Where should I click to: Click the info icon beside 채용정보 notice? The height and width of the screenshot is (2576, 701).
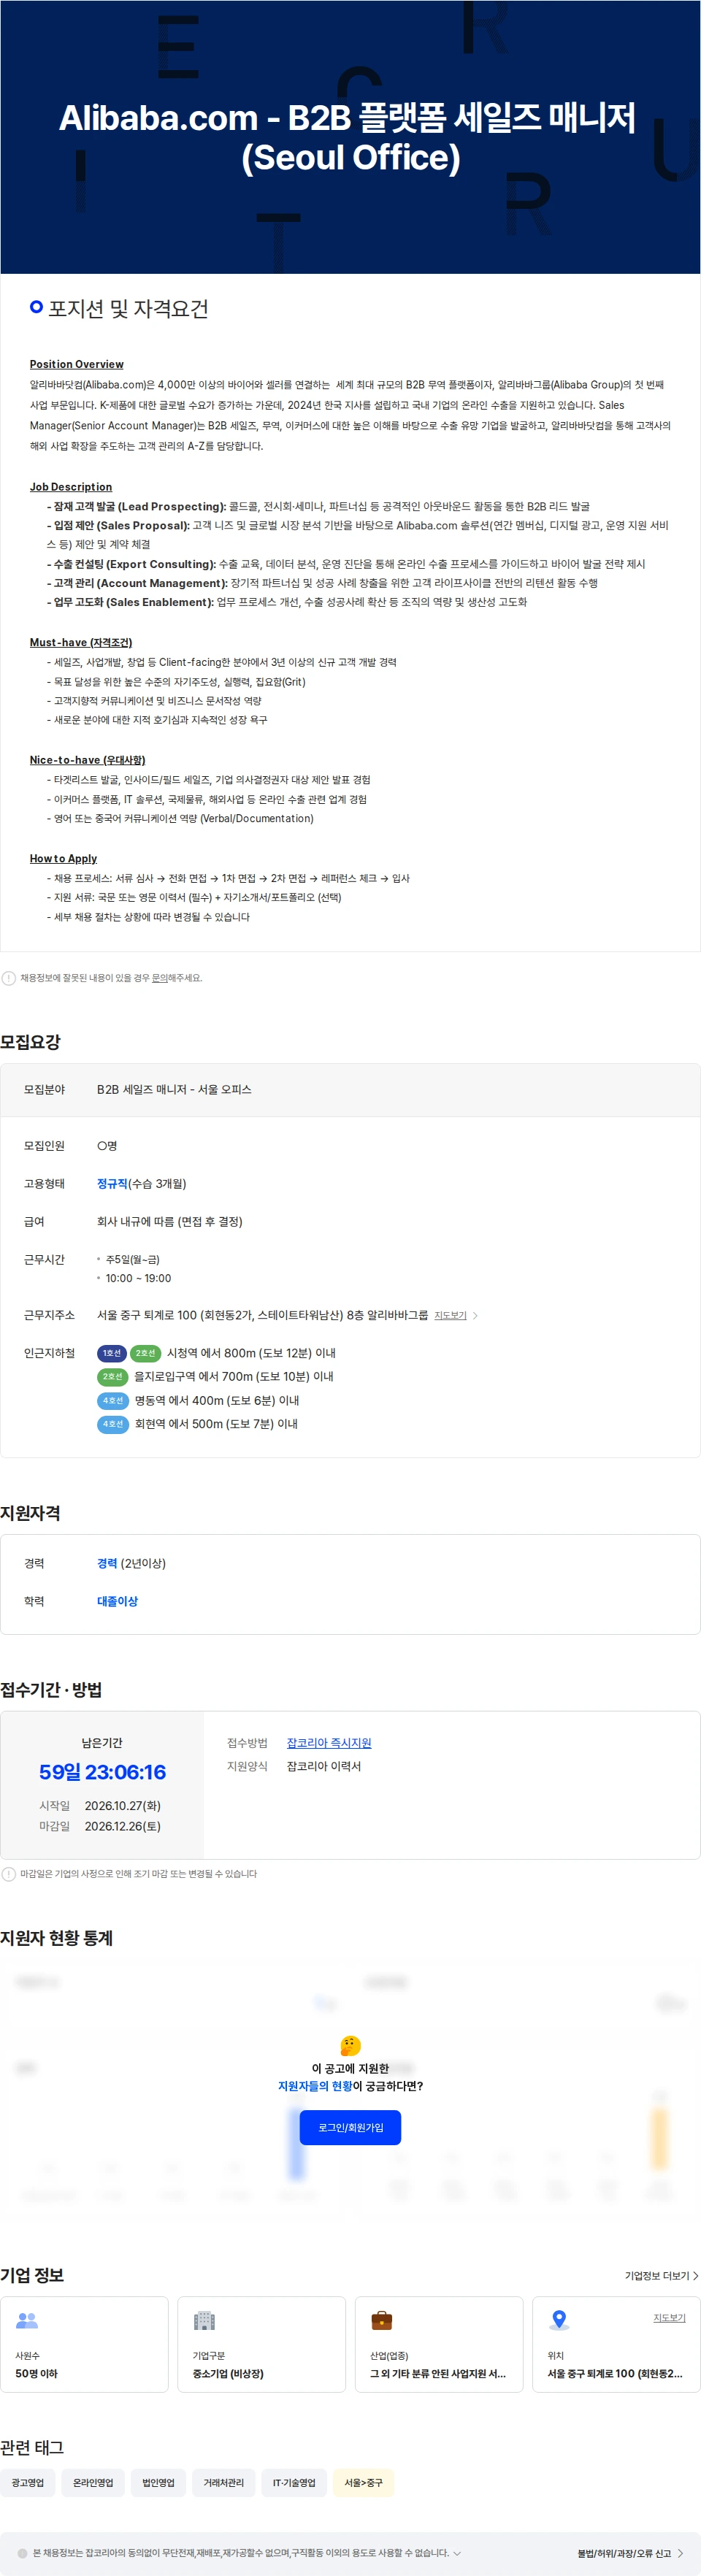pos(8,978)
